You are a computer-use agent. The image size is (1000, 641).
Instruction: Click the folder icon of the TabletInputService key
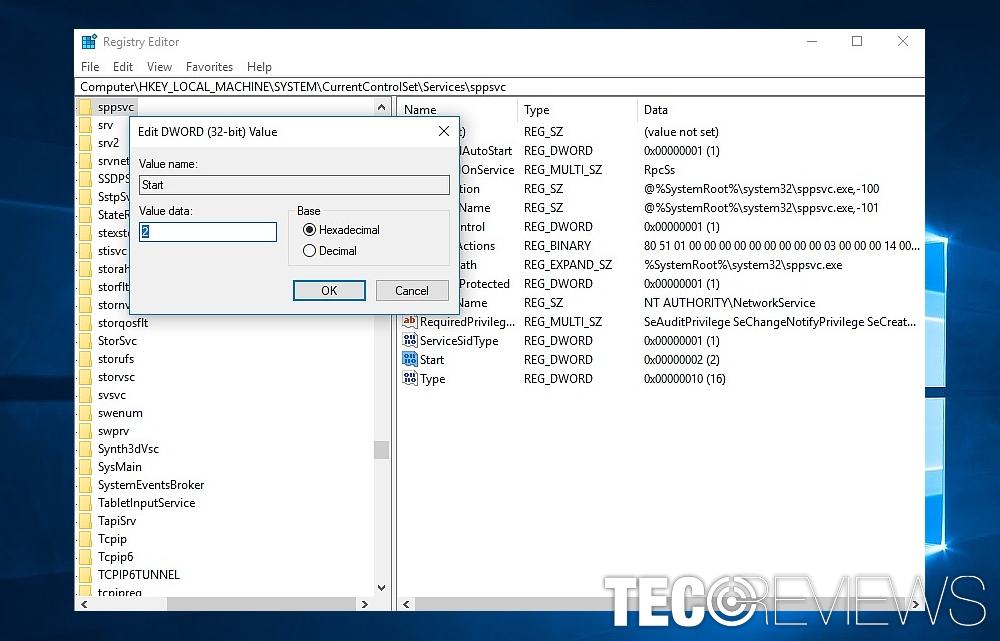[x=85, y=503]
